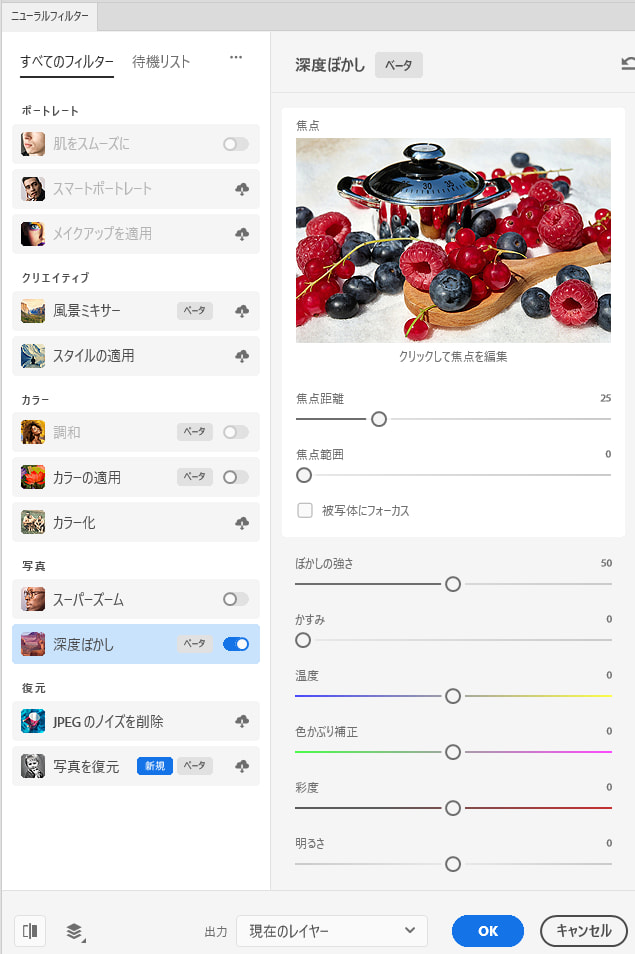This screenshot has width=635, height=954.
Task: Check the 被写体にフォーカス checkbox
Action: coord(305,510)
